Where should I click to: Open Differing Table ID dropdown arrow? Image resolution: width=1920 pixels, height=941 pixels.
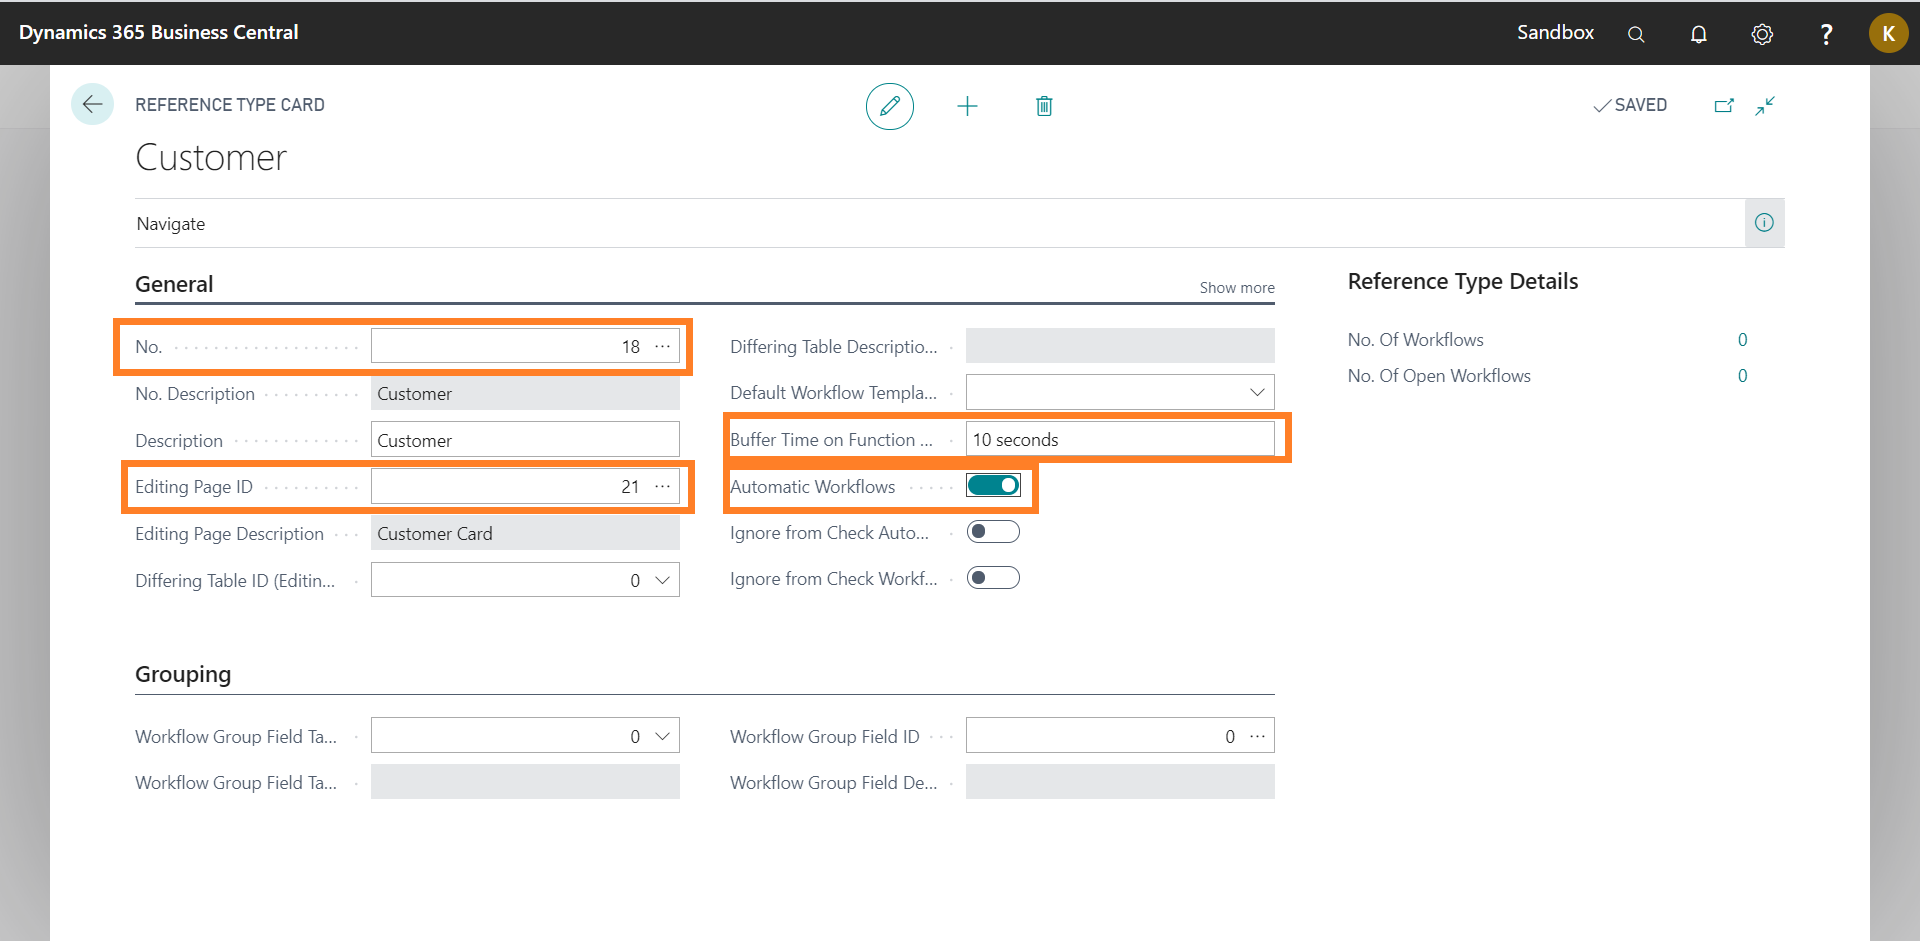pos(662,580)
